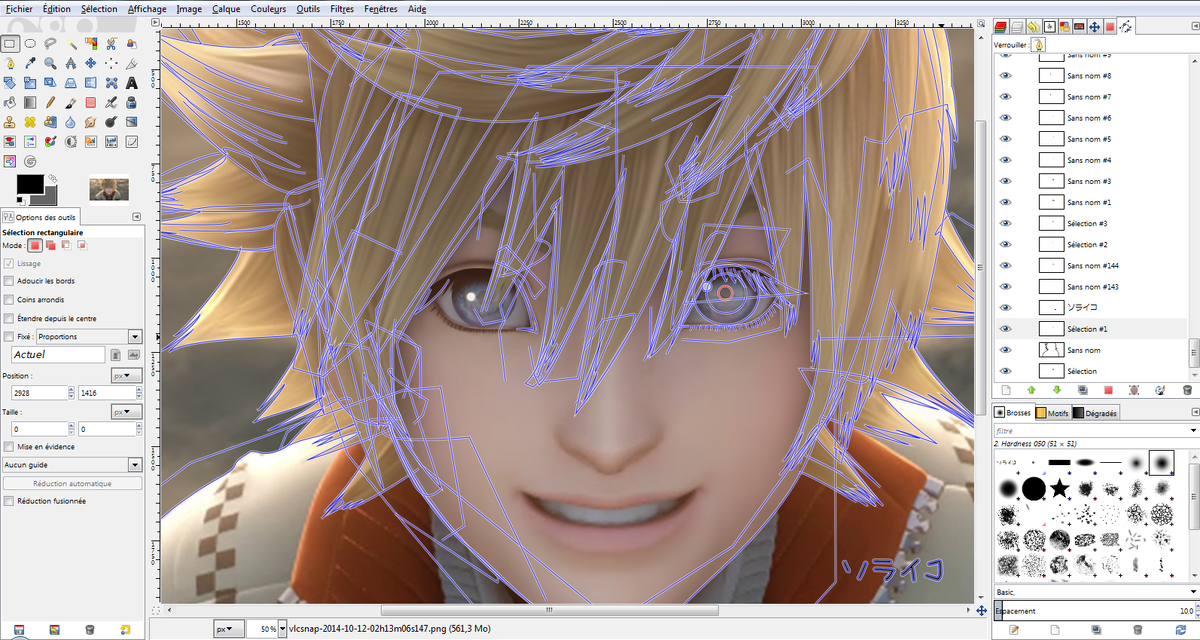1200x640 pixels.
Task: Click raise path up green arrow
Action: coord(1030,390)
